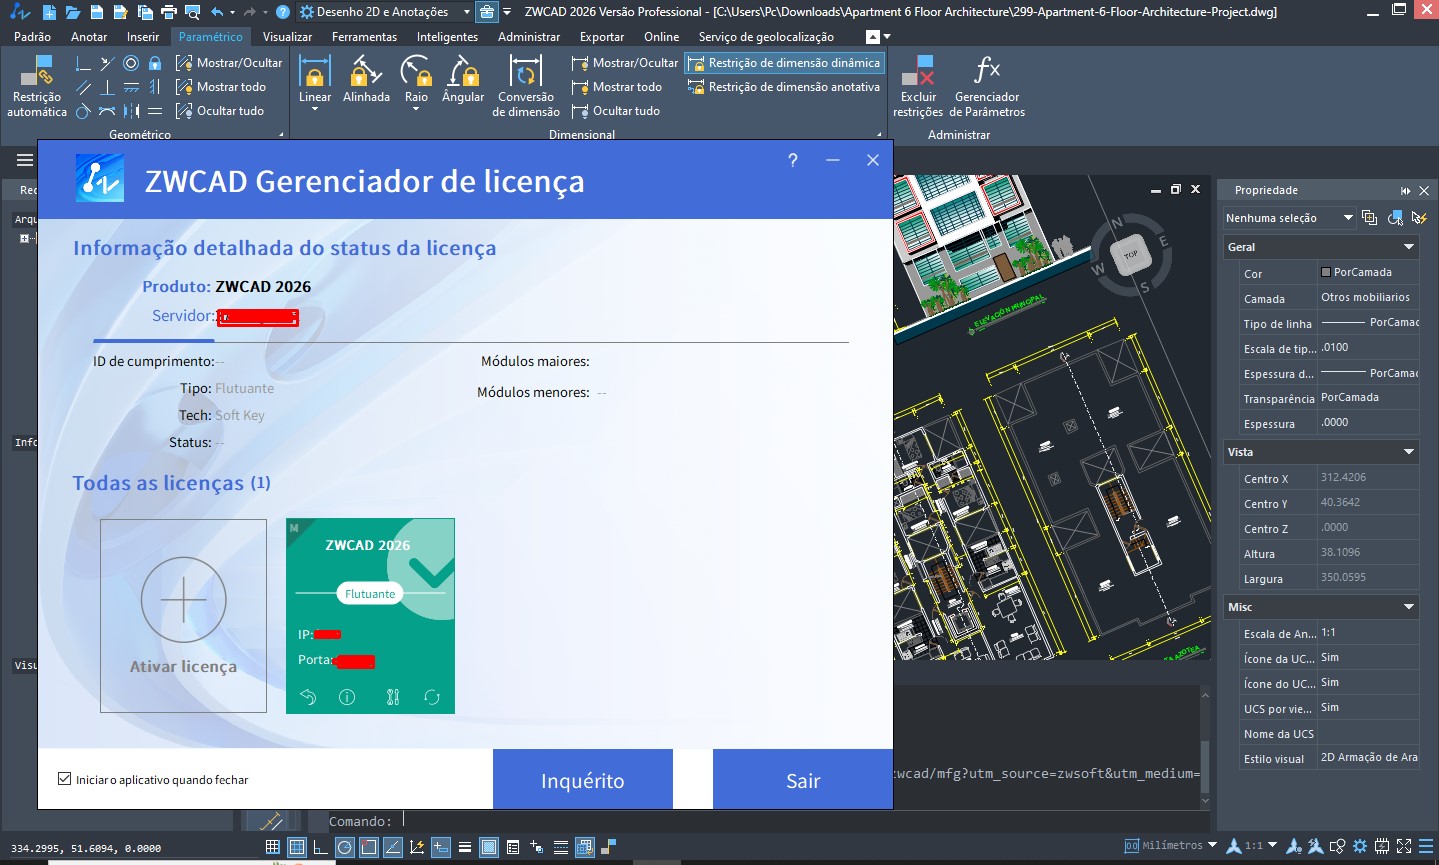Open the Exportar ribbon tab

tap(602, 37)
